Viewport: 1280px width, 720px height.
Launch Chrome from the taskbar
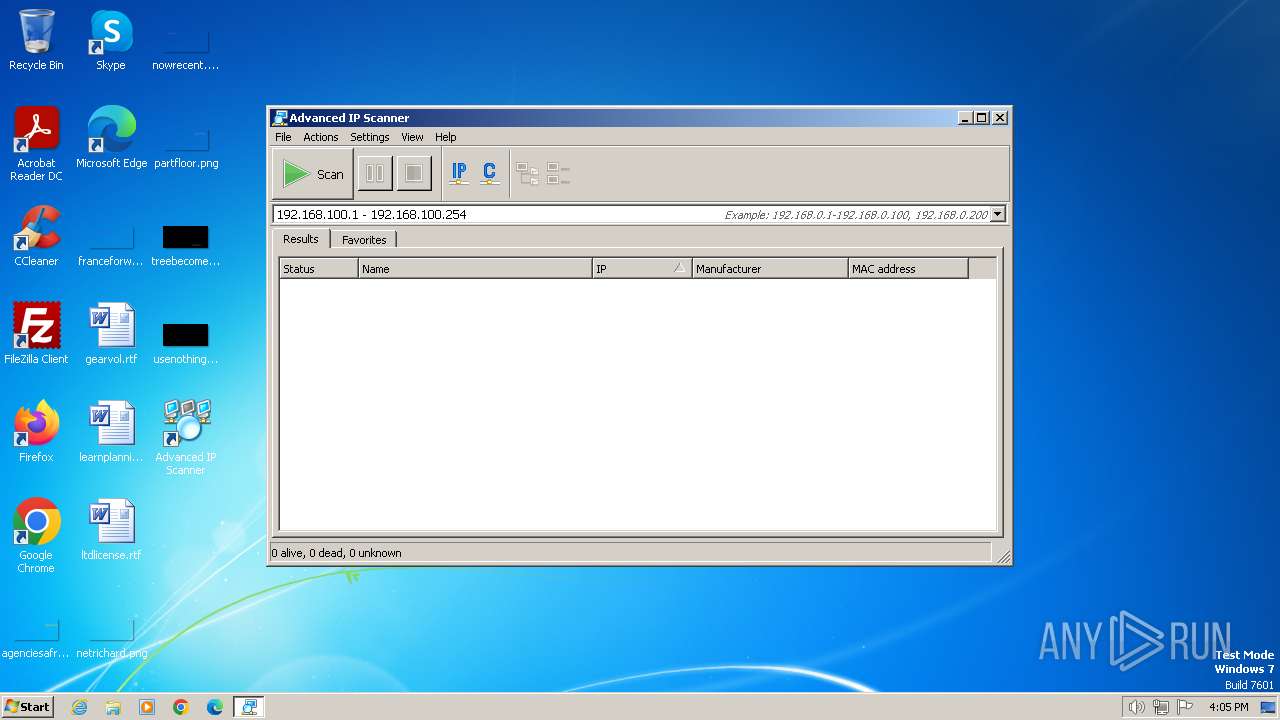pyautogui.click(x=181, y=707)
